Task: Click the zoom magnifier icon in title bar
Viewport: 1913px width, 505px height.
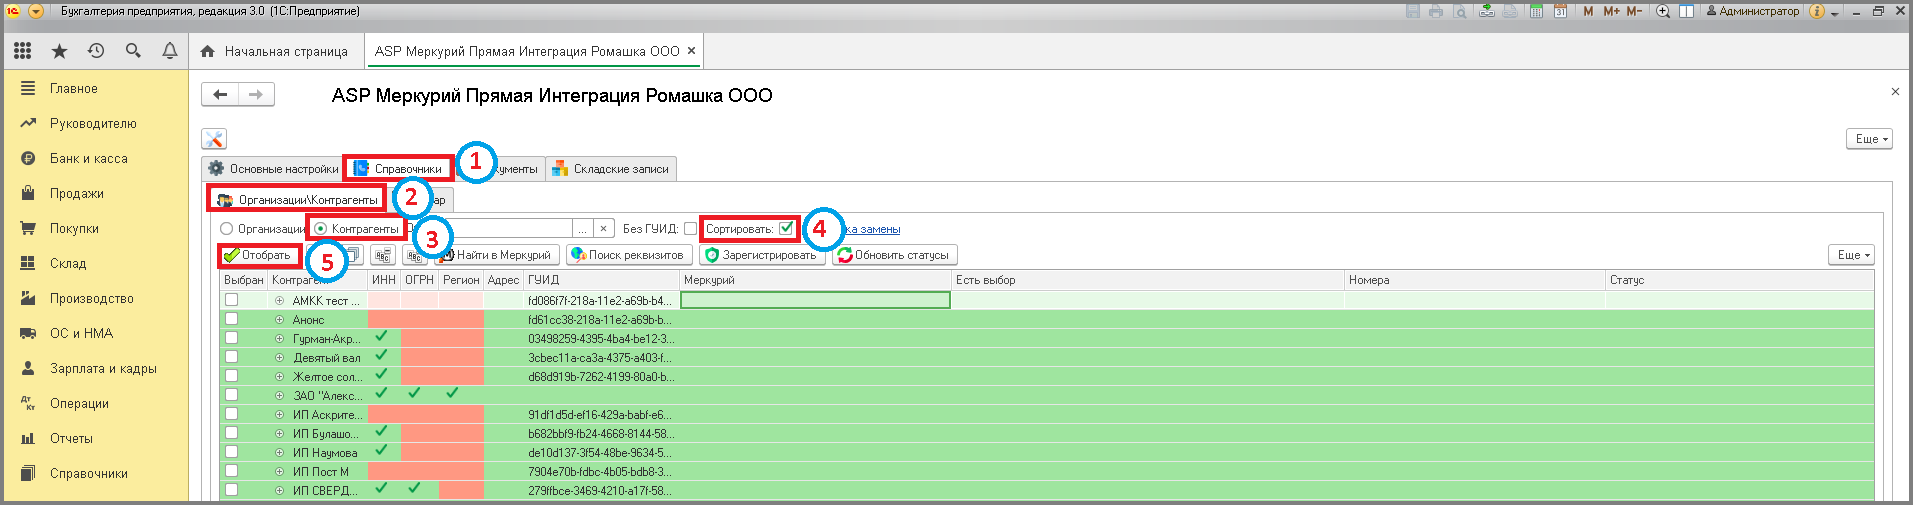Action: point(1663,11)
